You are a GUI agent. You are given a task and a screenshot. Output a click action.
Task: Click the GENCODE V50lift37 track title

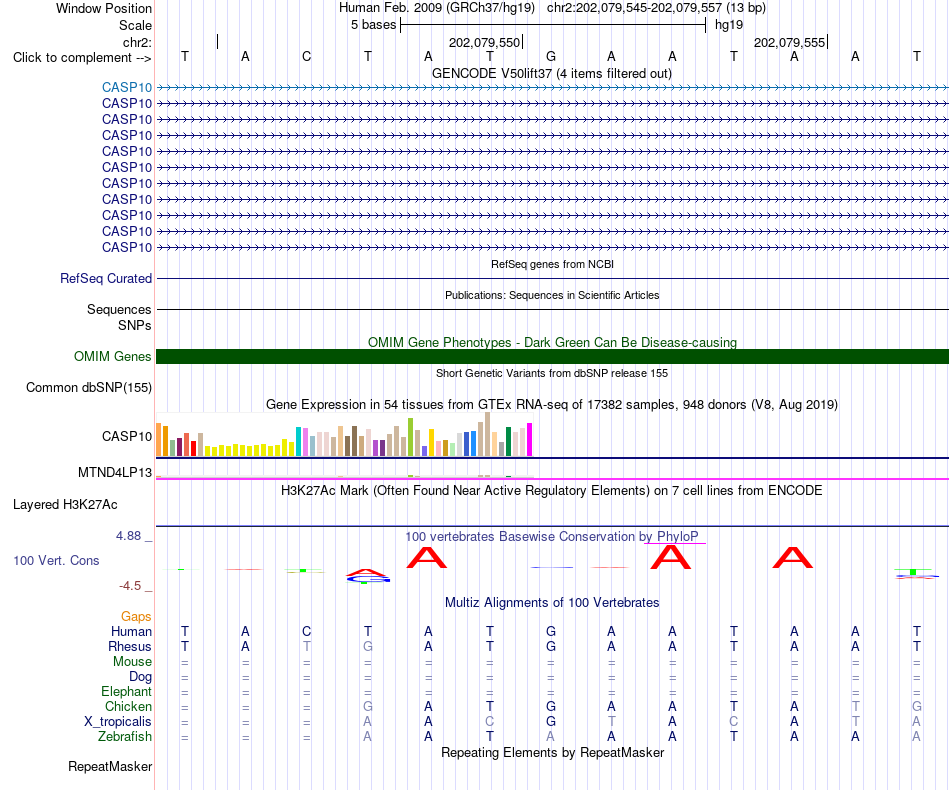click(x=552, y=74)
